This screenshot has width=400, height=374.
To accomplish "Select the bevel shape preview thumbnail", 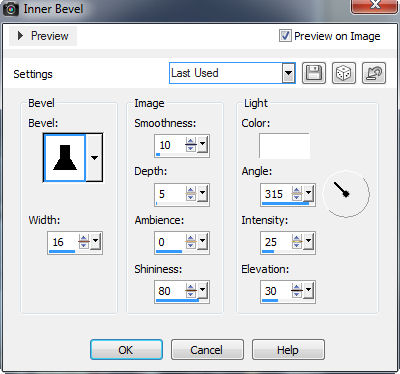I will [x=65, y=158].
